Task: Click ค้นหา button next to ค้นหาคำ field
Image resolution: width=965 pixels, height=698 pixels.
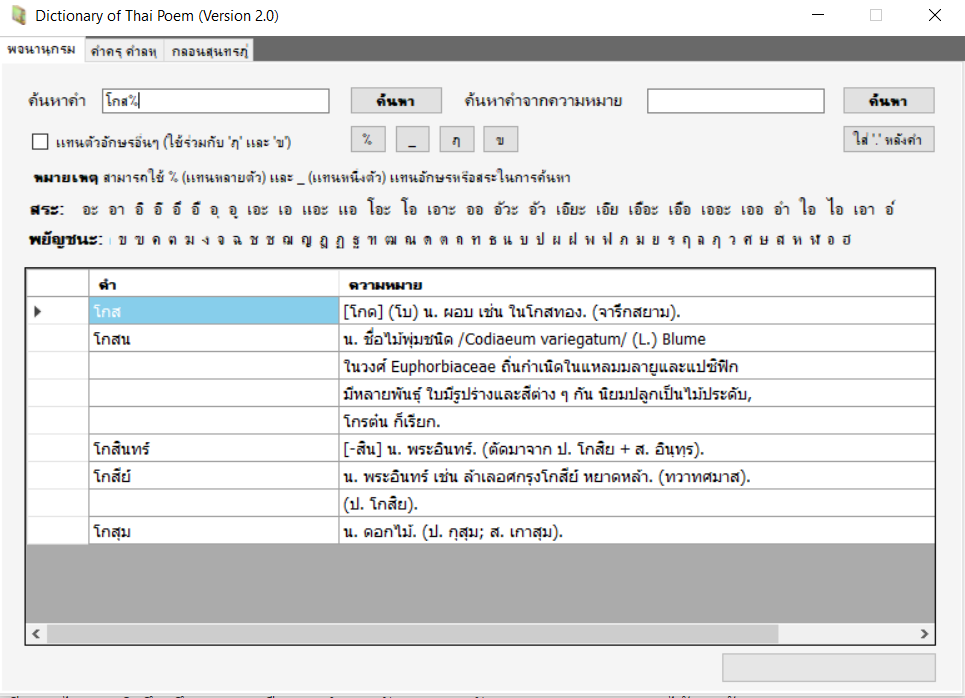Action: [x=396, y=101]
